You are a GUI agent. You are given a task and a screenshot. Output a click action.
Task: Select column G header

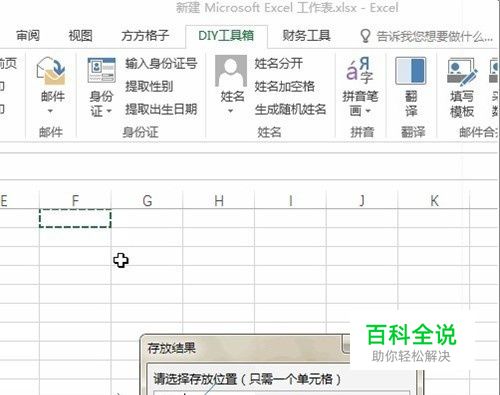(147, 201)
